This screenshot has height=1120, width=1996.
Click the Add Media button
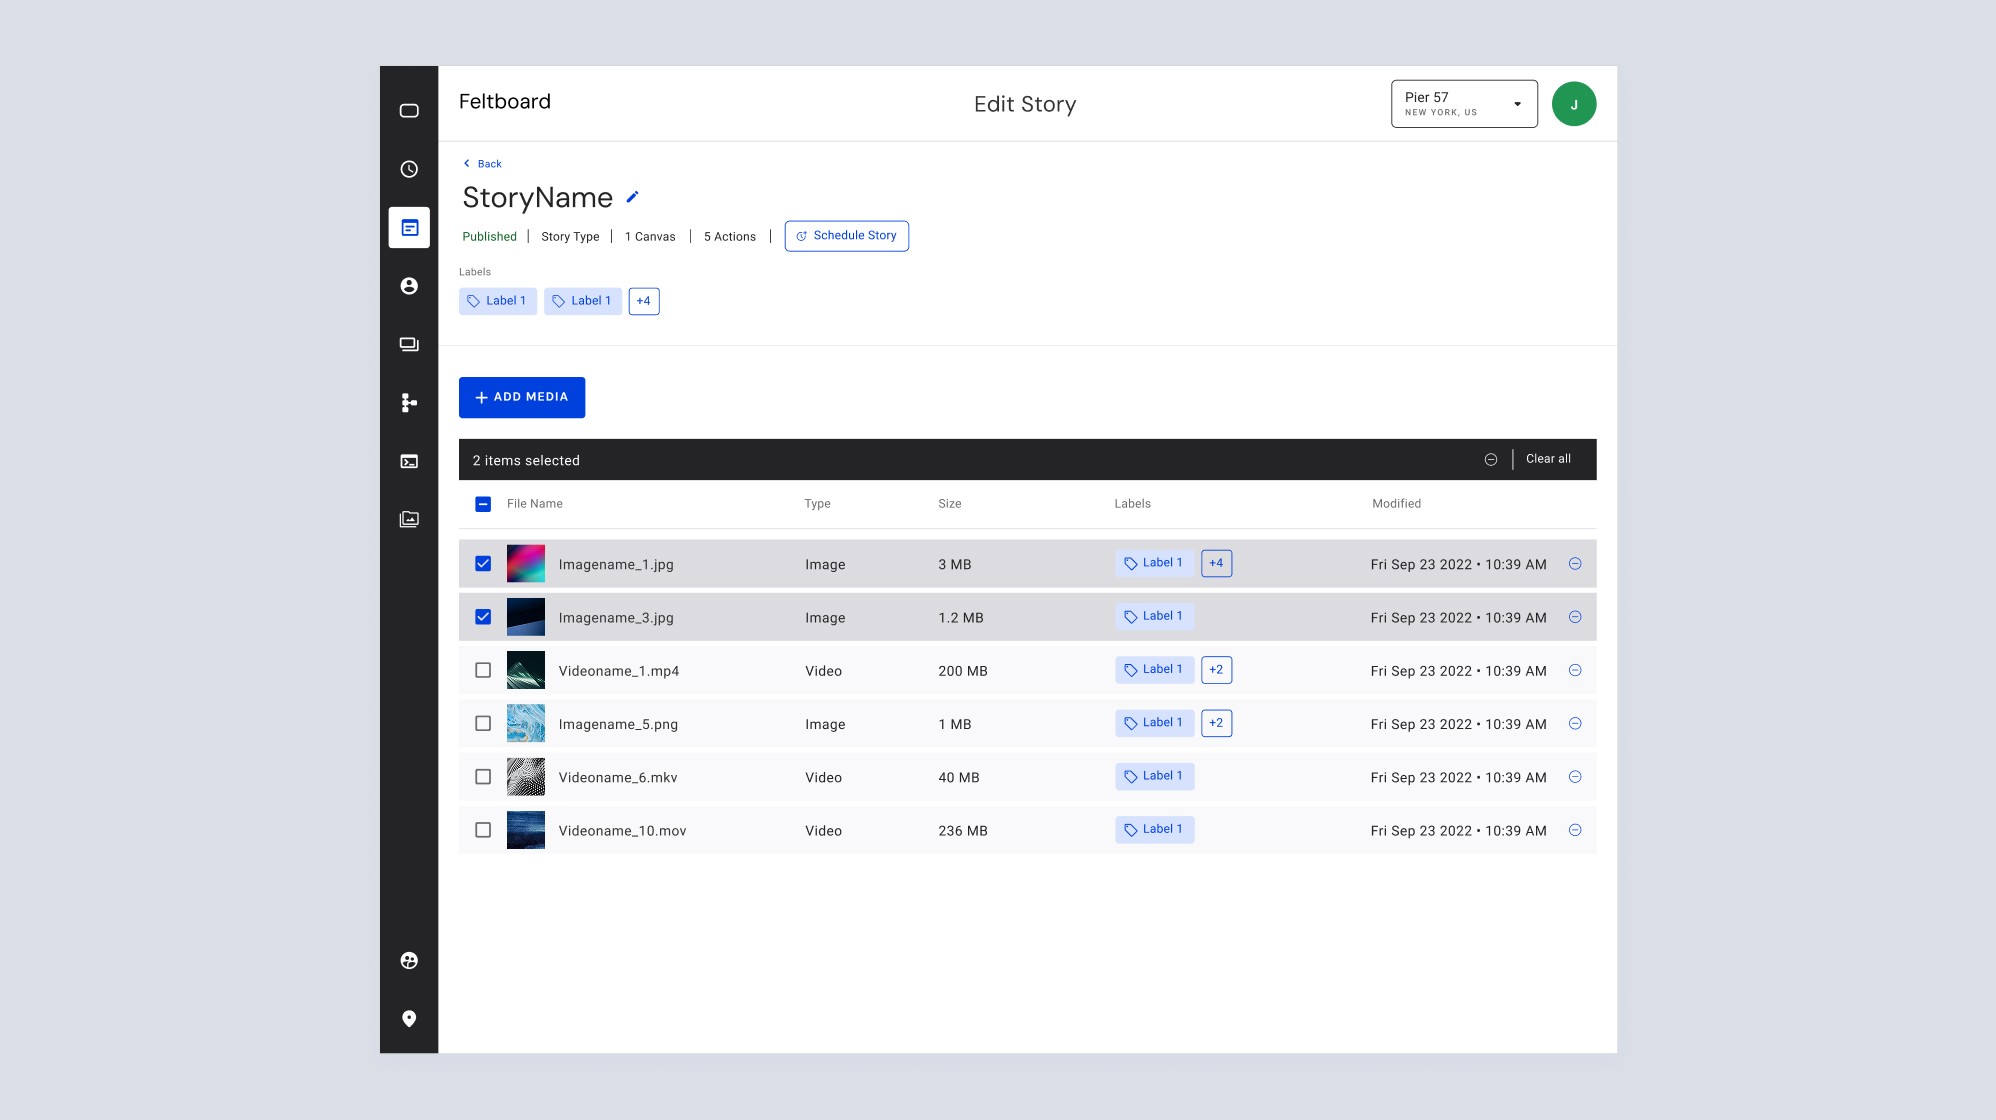coord(522,397)
